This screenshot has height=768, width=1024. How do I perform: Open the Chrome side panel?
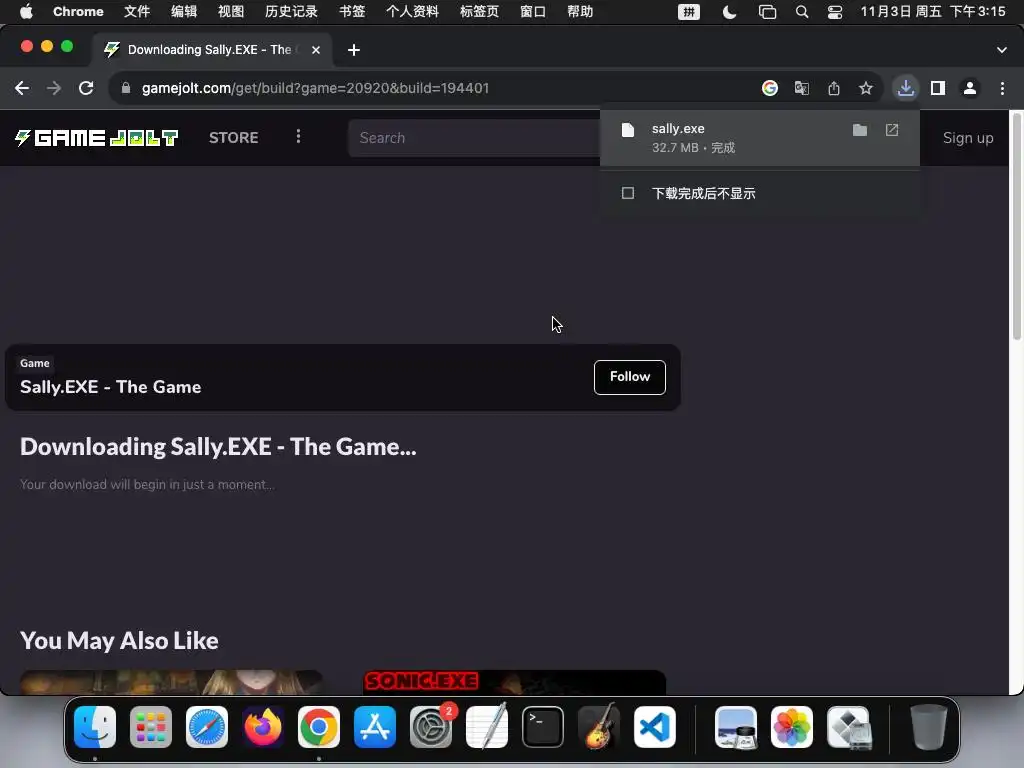pos(938,88)
